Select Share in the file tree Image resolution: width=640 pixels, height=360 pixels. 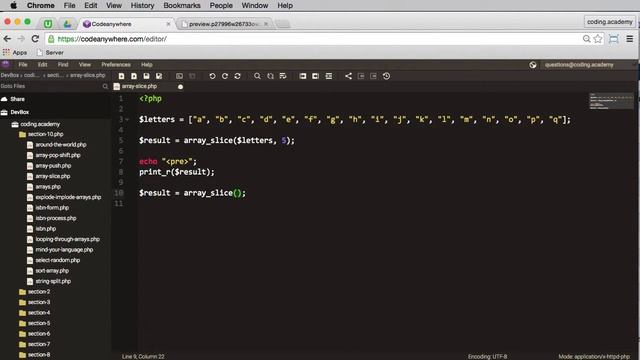(x=17, y=99)
